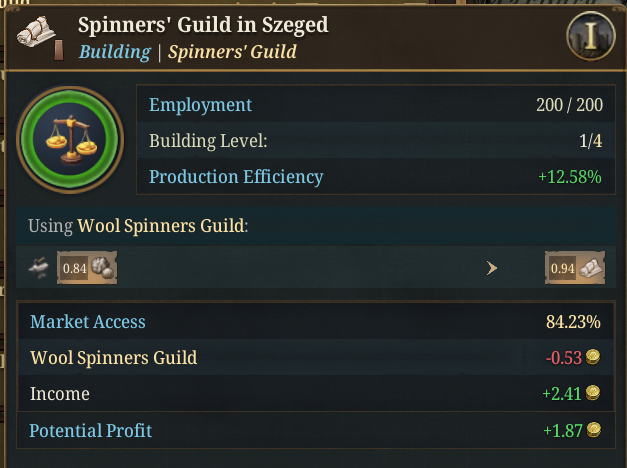Click the round "I" emblem icon
Screen dimensions: 627x468
590,37
